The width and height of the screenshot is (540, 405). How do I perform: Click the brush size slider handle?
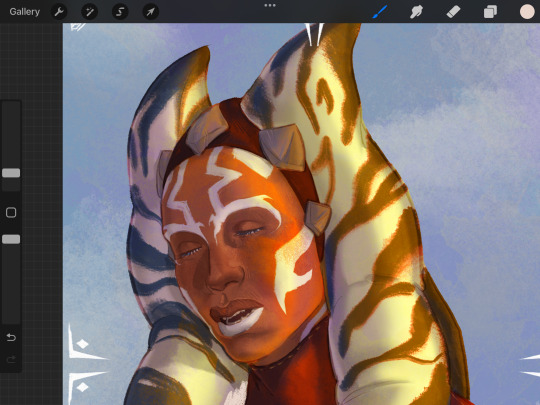coord(11,173)
